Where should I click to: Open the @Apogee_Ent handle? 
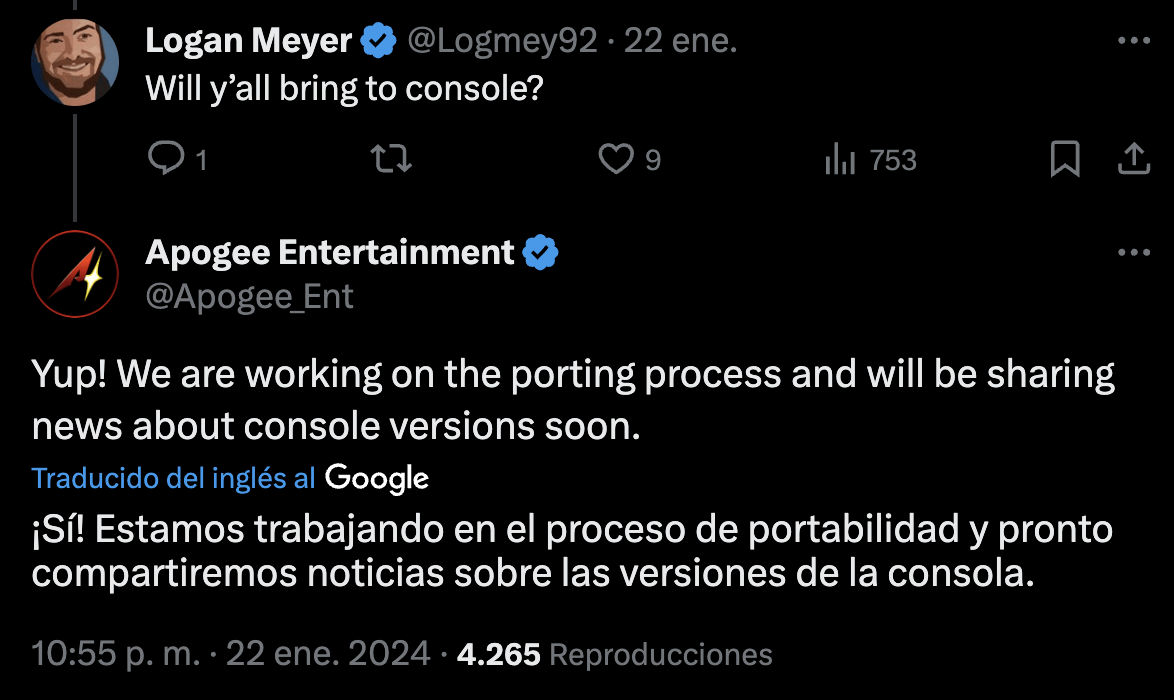pos(249,296)
